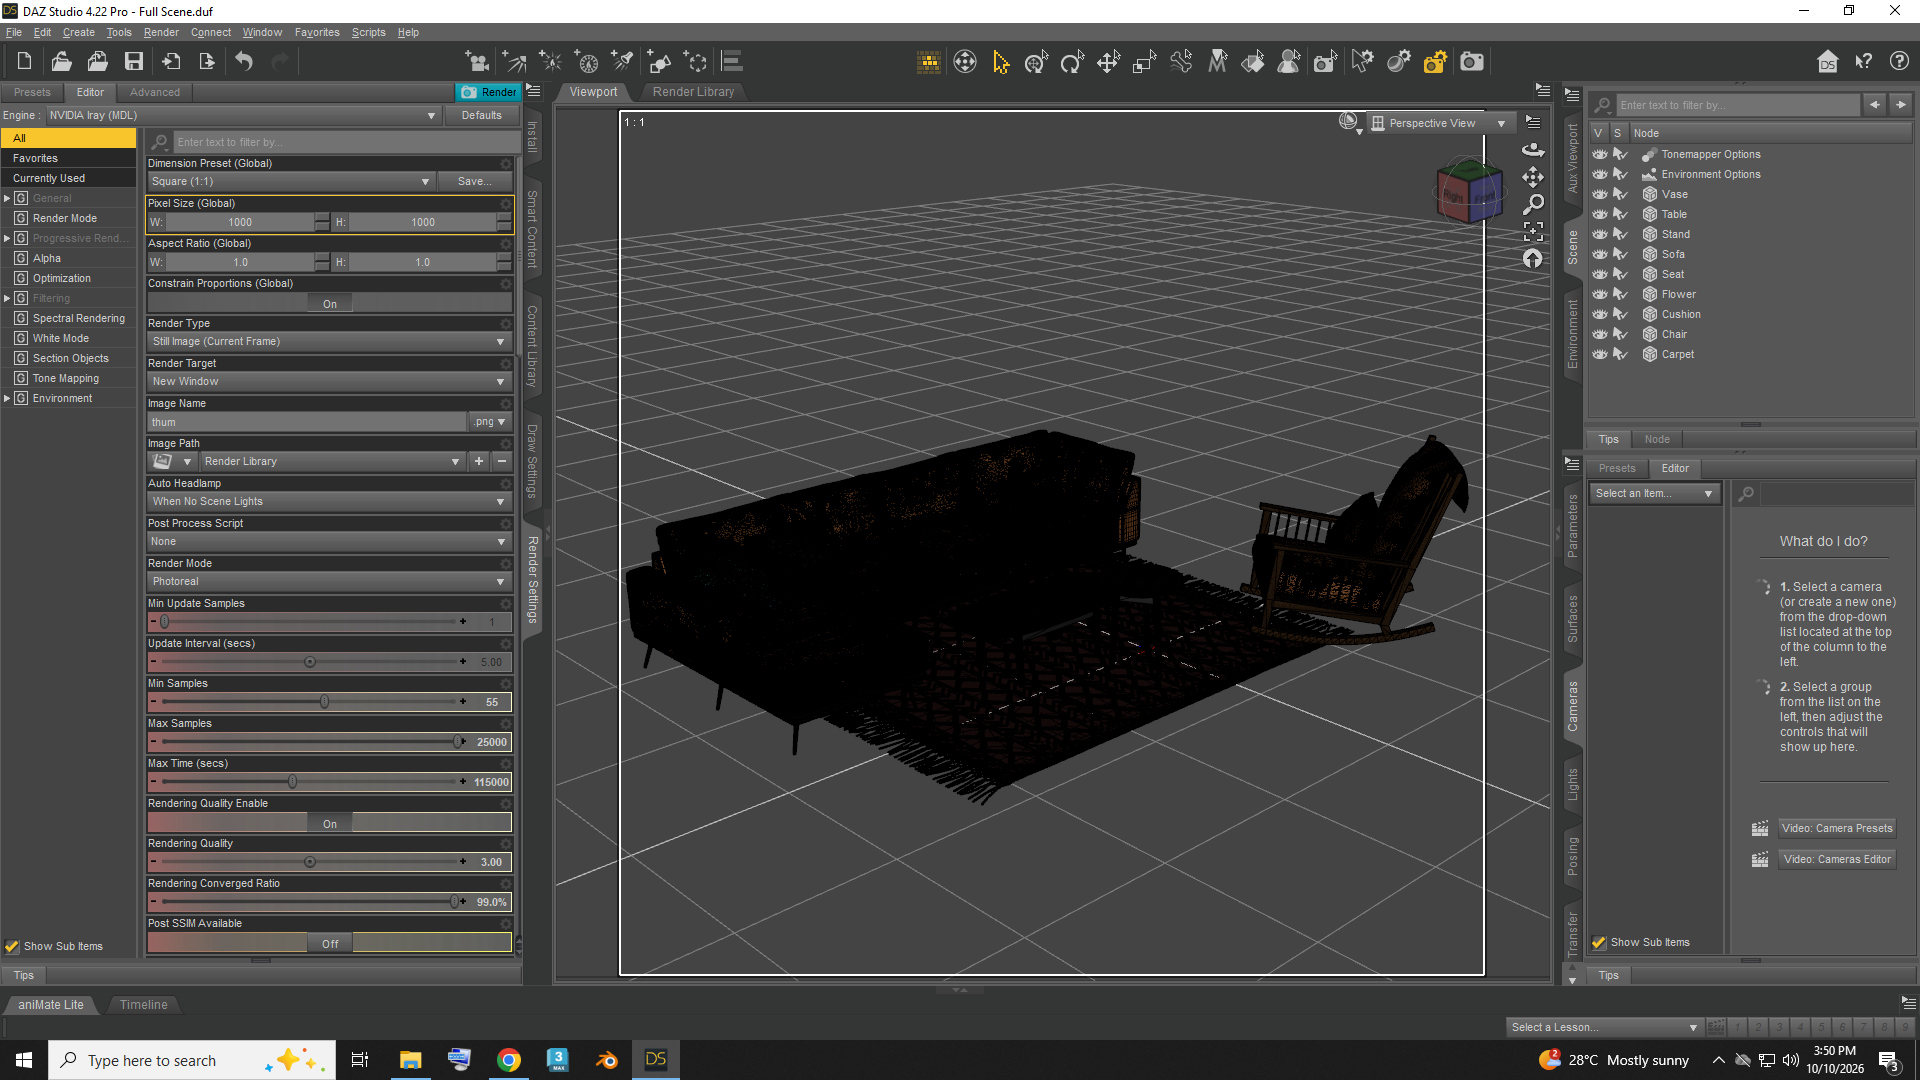The width and height of the screenshot is (1920, 1080).
Task: Click the Defaults button
Action: pos(481,116)
